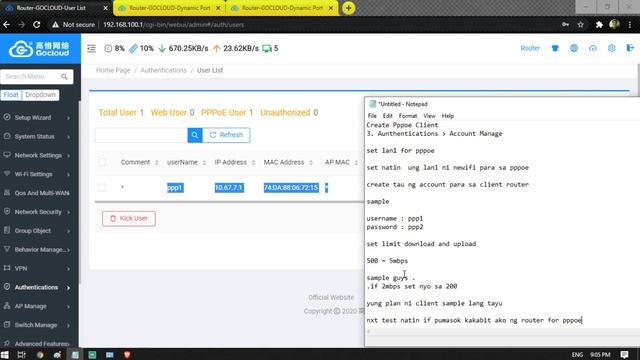The height and width of the screenshot is (360, 640).
Task: Click browser address bar URL
Action: (173, 24)
